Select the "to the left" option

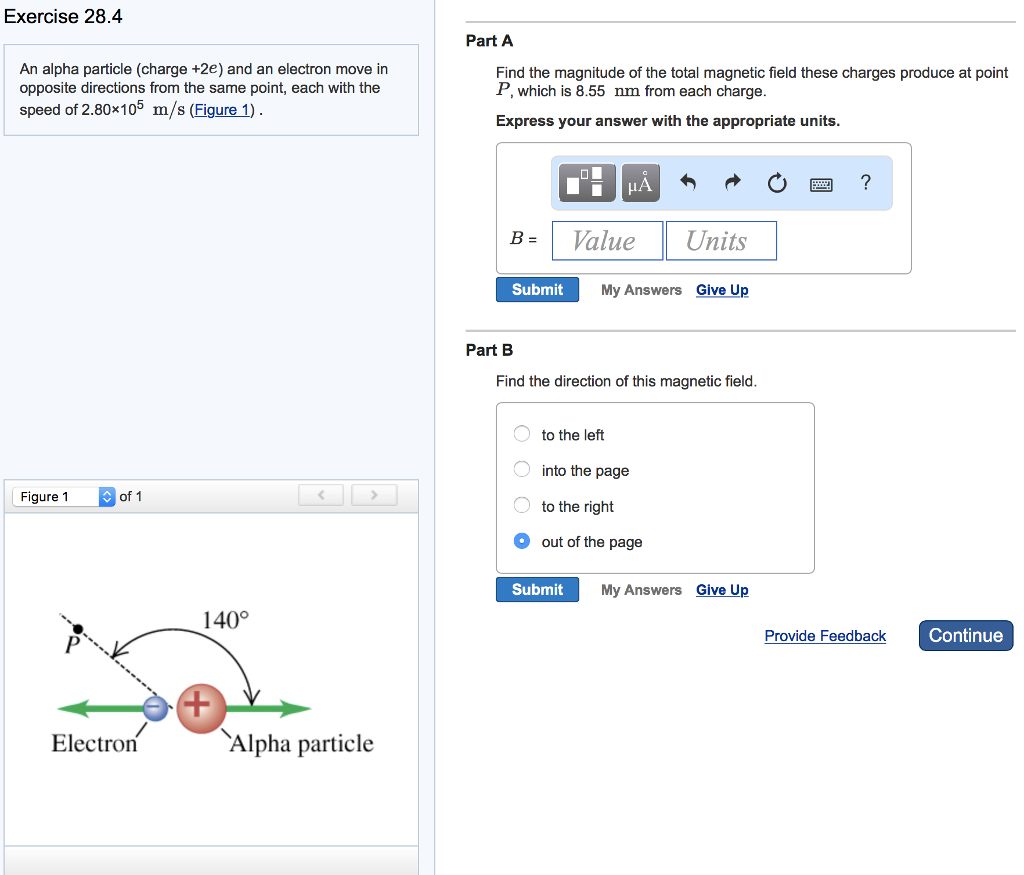tap(521, 433)
